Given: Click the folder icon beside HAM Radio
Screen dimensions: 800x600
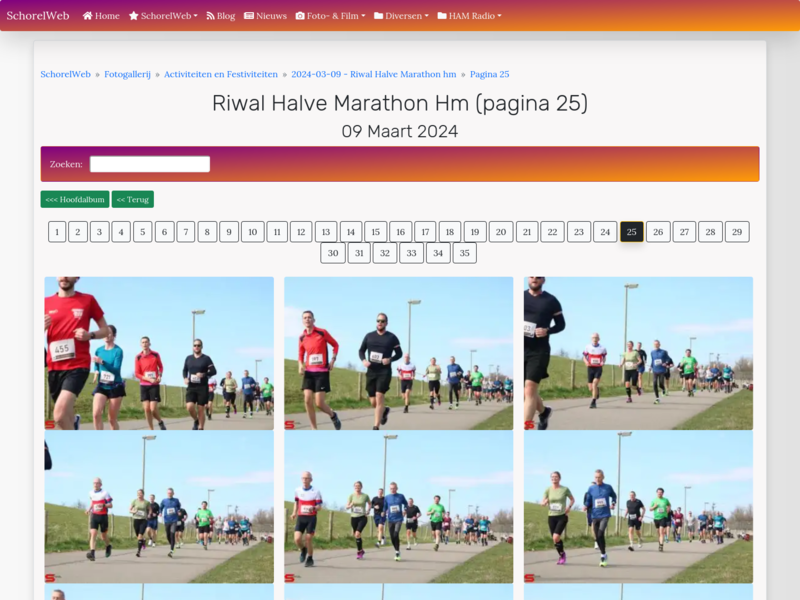Looking at the screenshot, I should click(x=442, y=16).
